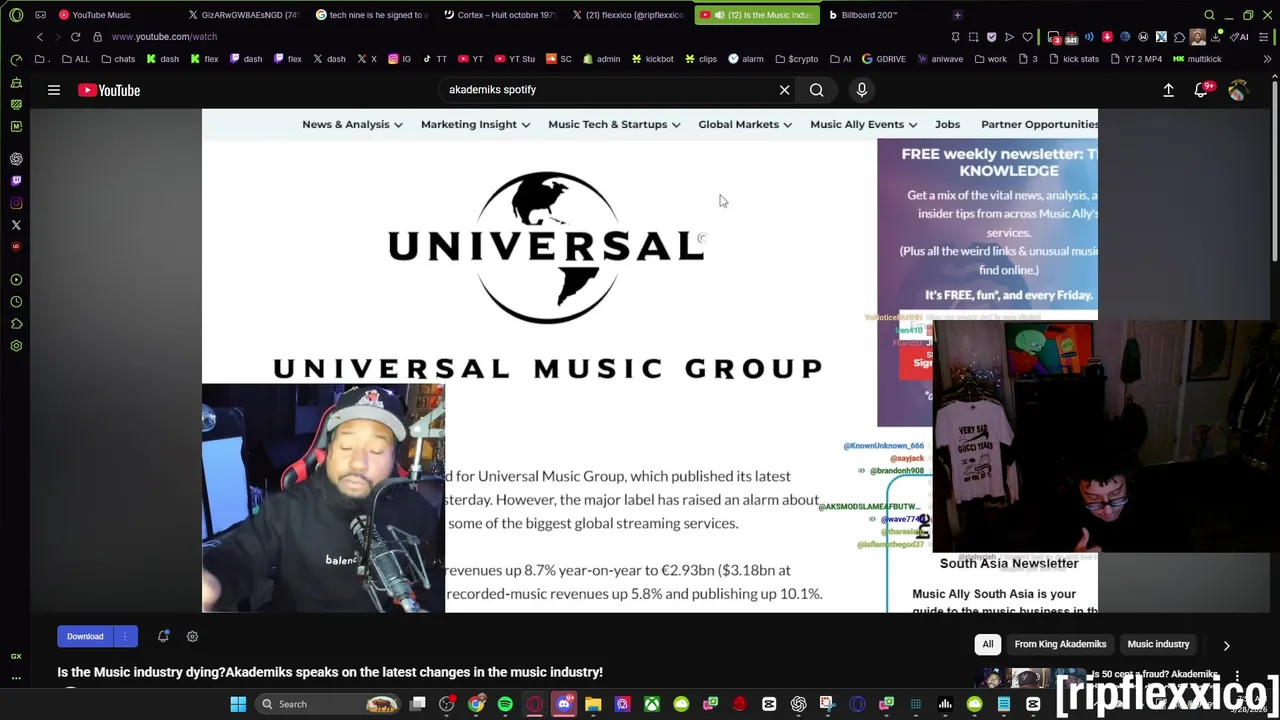
Task: Open ChatGPT icon in the taskbar
Action: click(x=798, y=704)
